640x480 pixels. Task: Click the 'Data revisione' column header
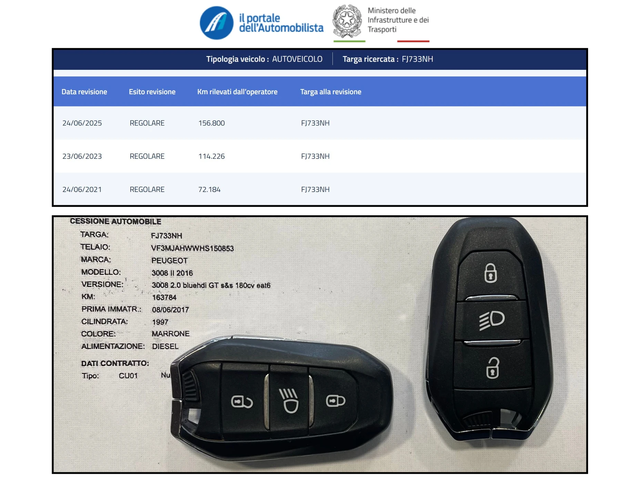tap(84, 92)
